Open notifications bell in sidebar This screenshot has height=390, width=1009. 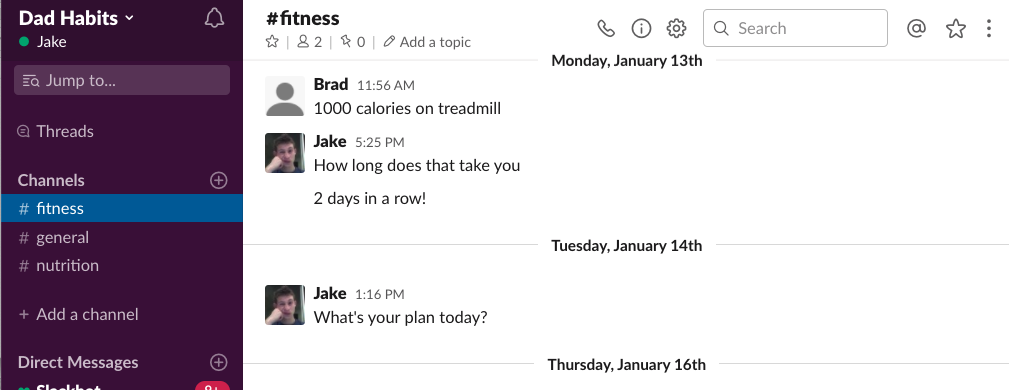click(x=214, y=18)
